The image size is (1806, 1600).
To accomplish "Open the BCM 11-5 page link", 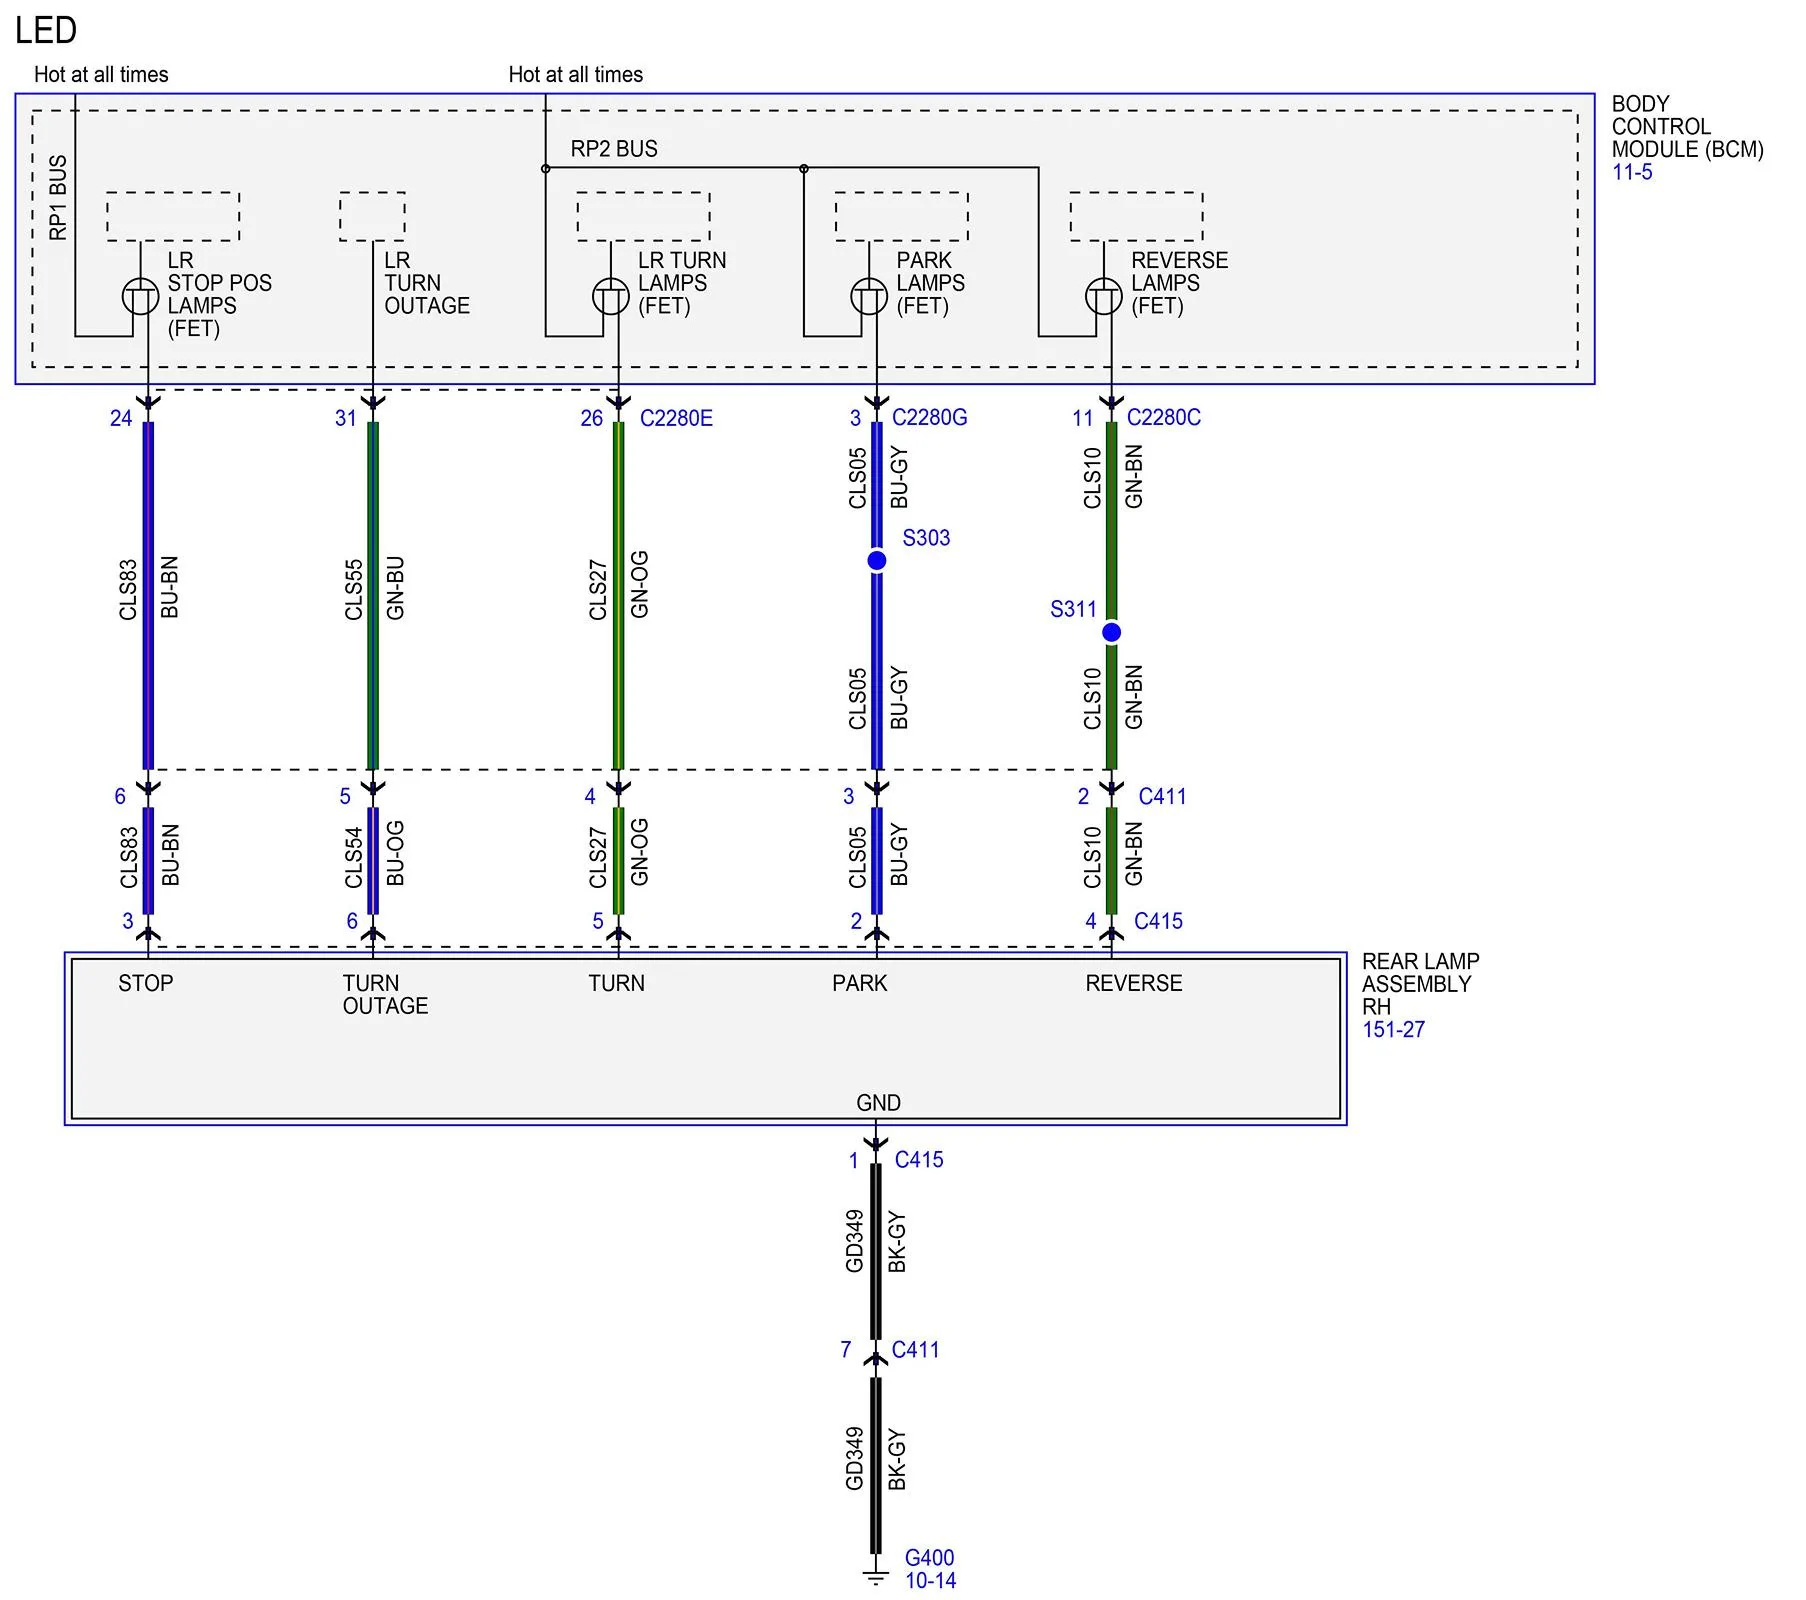I will tap(1631, 172).
